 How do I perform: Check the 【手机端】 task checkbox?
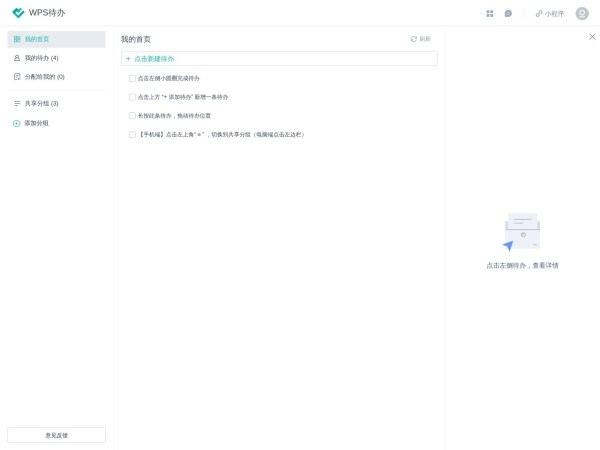132,134
